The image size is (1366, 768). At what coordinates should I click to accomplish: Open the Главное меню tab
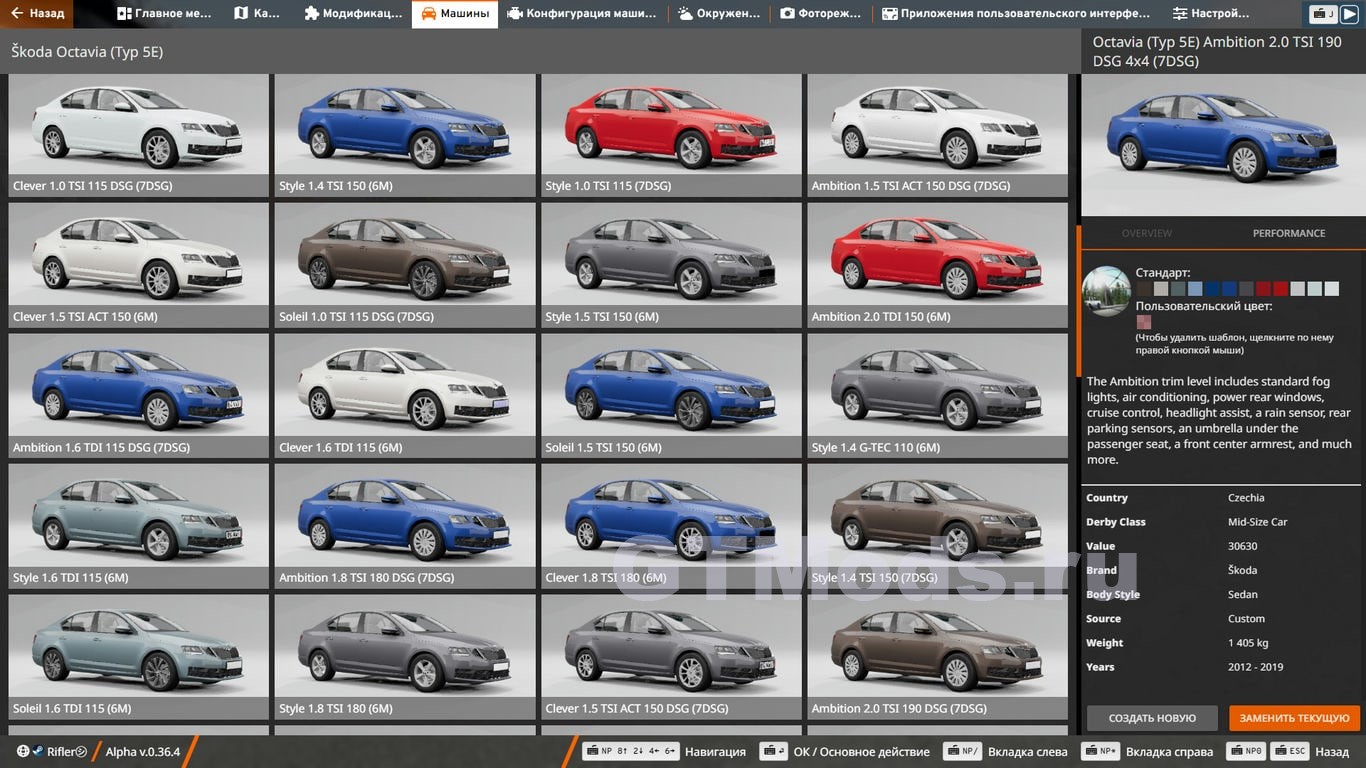point(165,14)
